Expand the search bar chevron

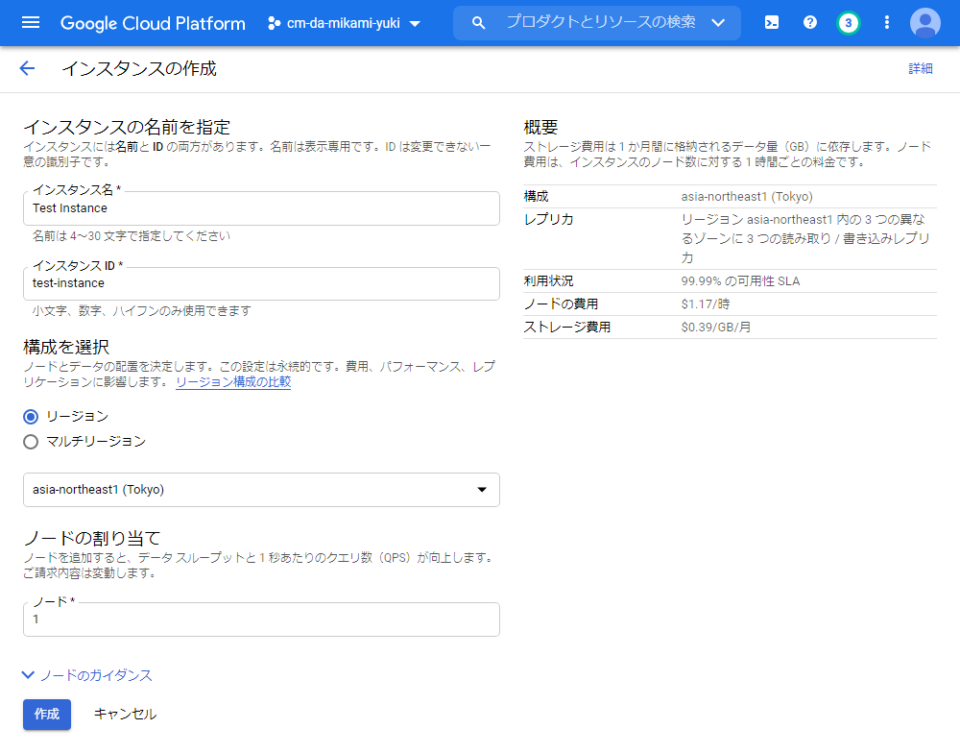coord(717,22)
